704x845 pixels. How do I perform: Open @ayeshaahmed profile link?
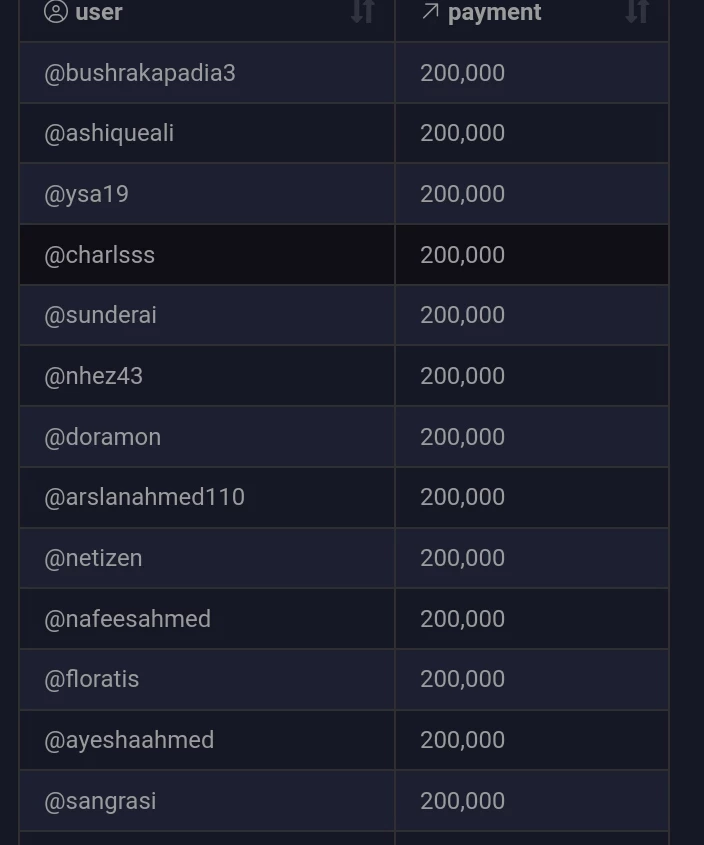[x=129, y=740]
